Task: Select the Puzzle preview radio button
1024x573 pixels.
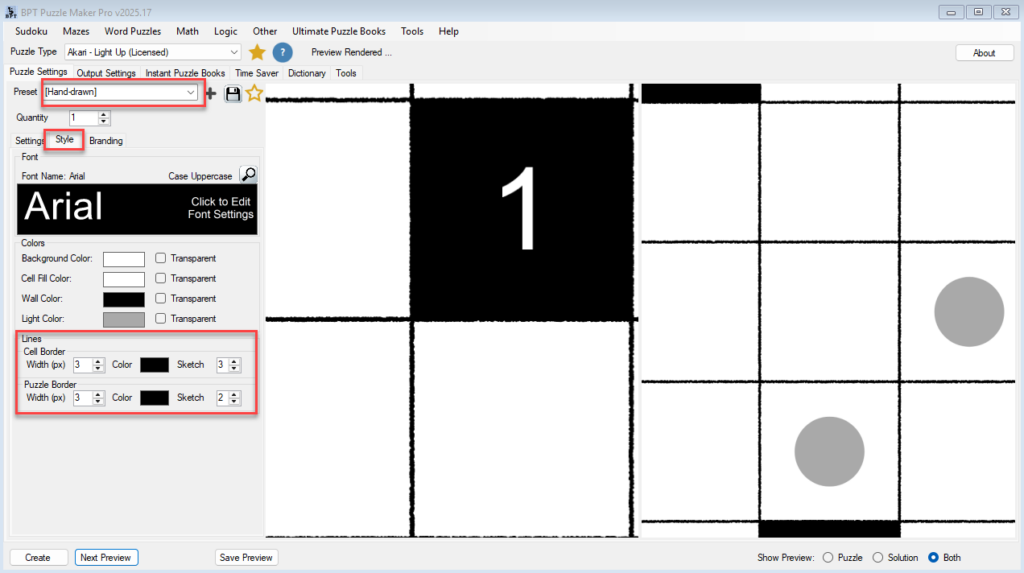Action: 827,557
